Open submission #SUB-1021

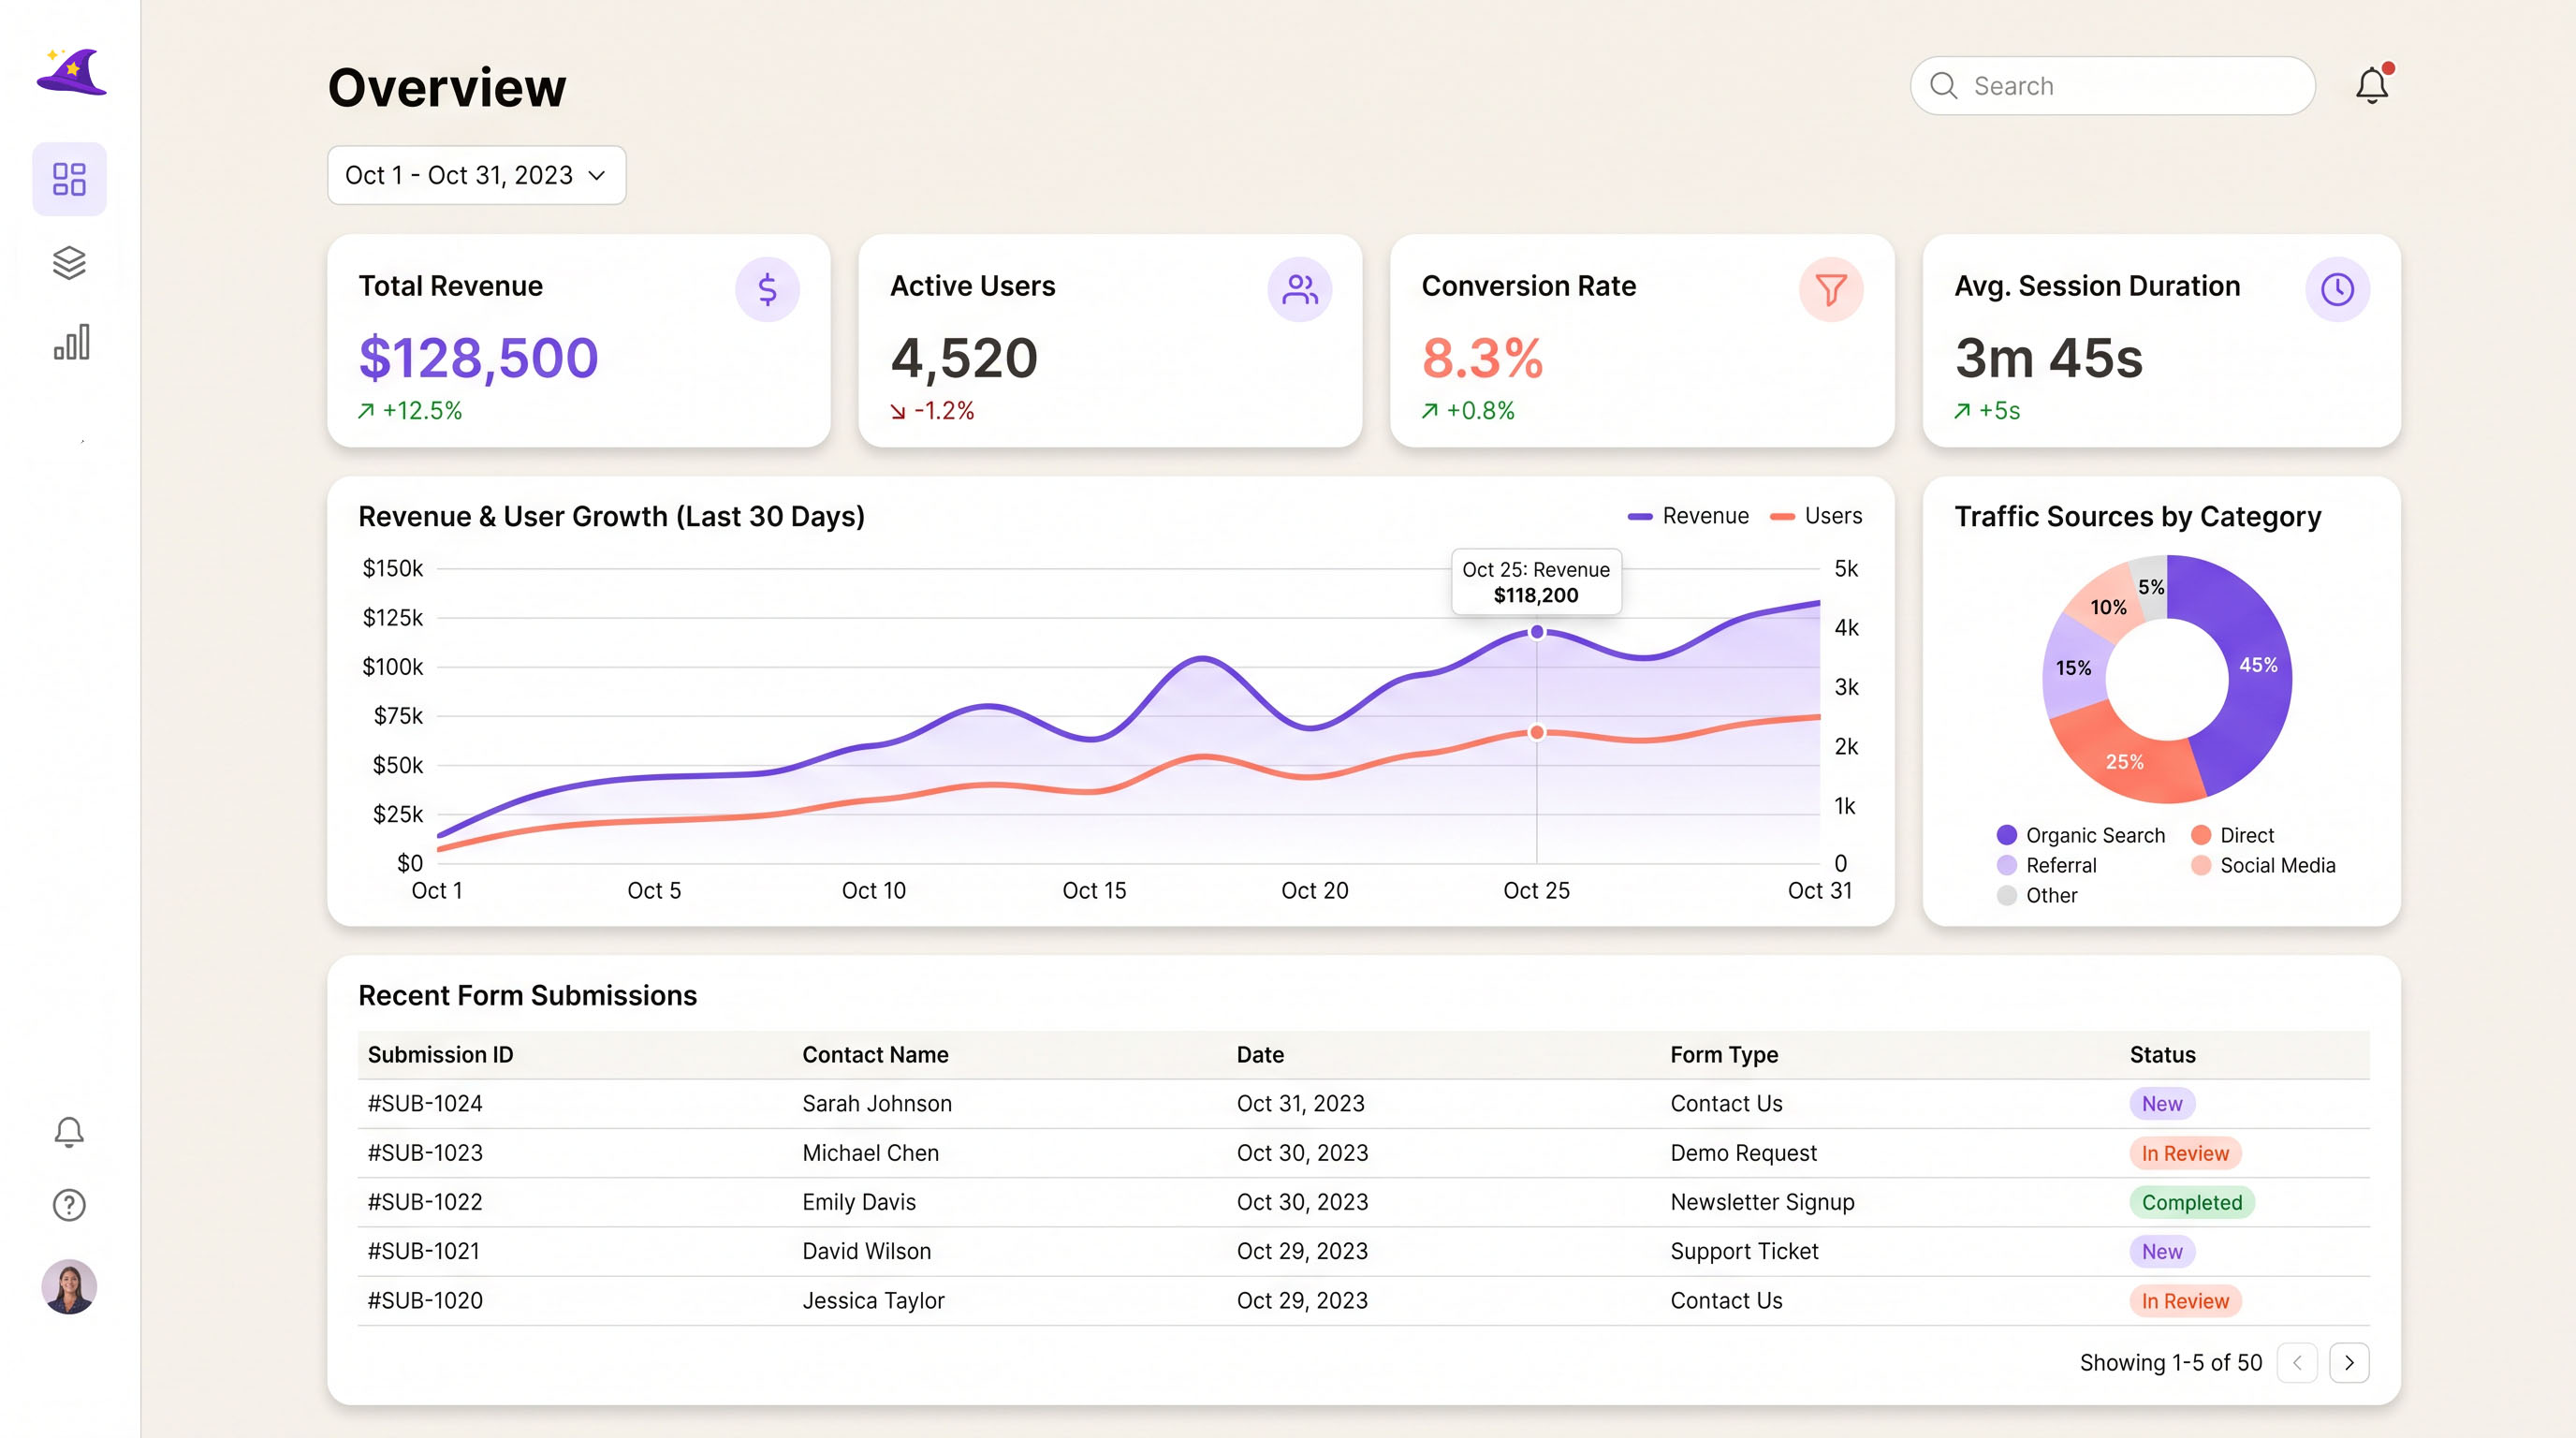point(424,1250)
